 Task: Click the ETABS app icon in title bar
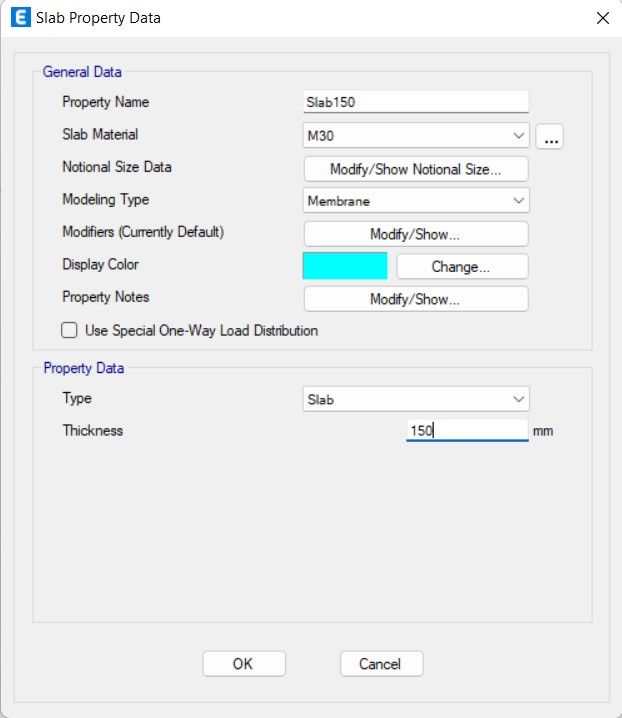(21, 17)
